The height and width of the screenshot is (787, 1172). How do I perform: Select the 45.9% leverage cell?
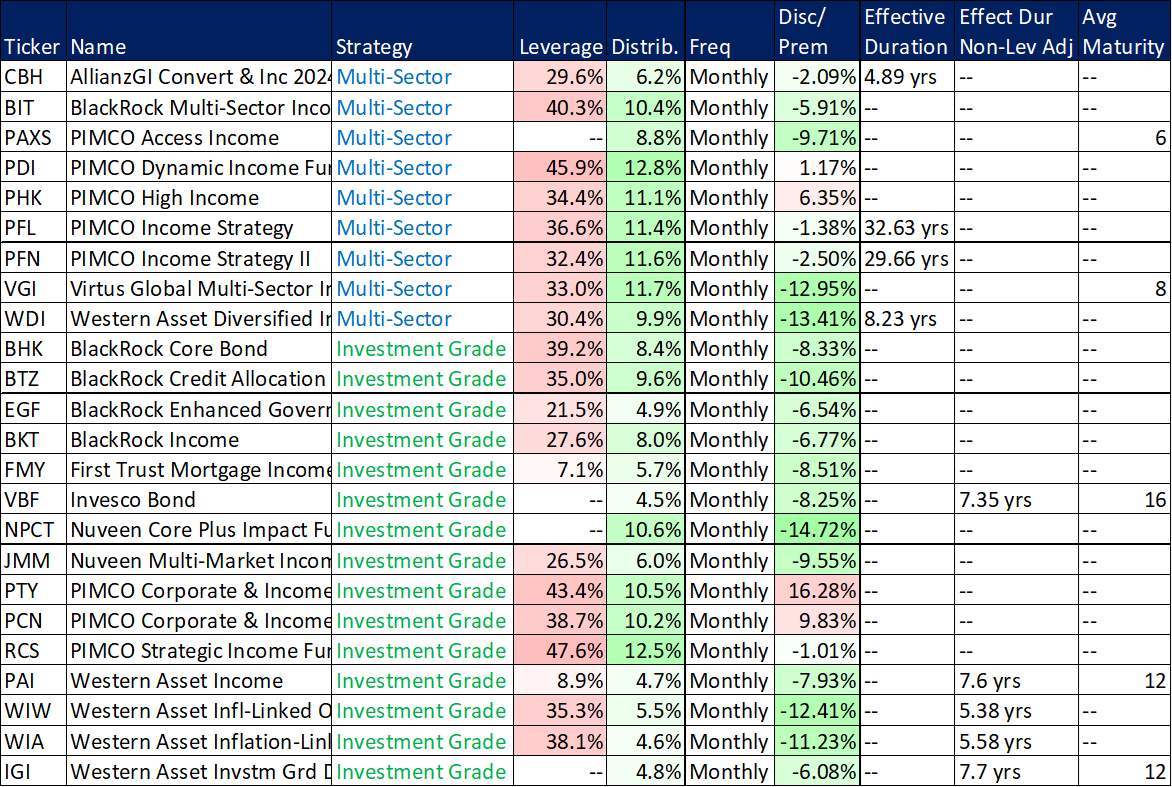coord(560,167)
